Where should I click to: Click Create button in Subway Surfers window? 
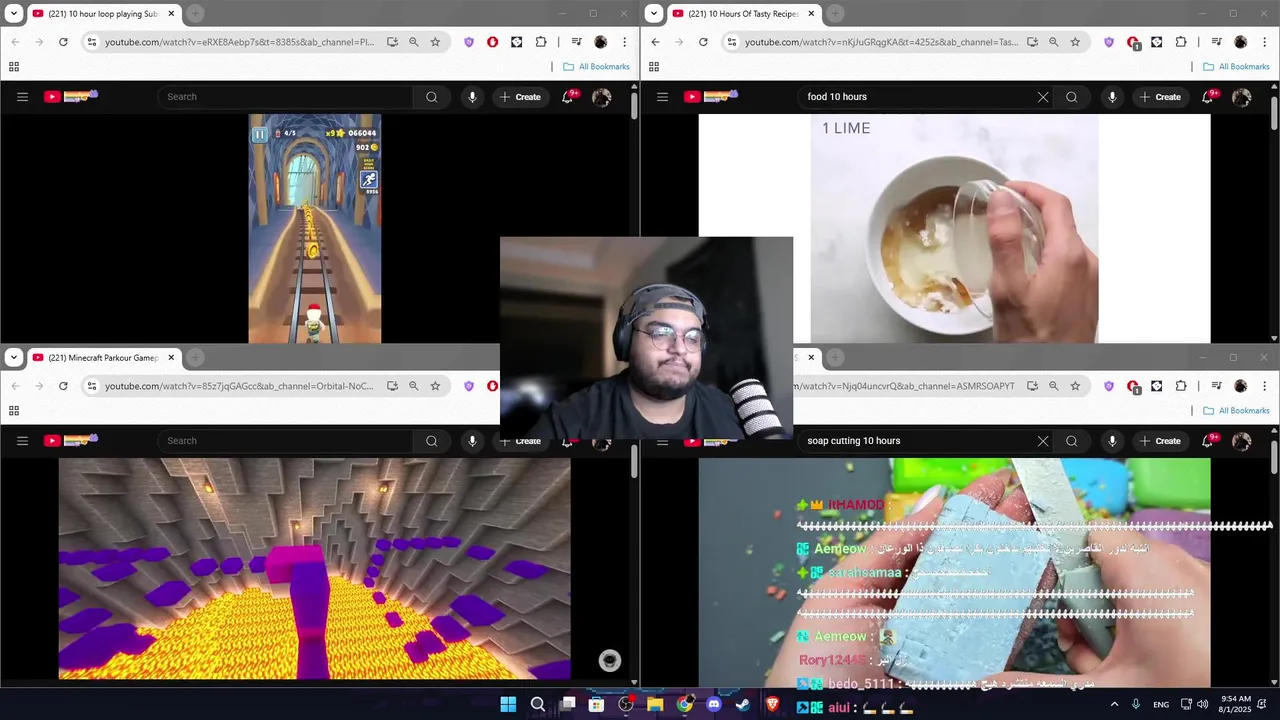coord(520,97)
